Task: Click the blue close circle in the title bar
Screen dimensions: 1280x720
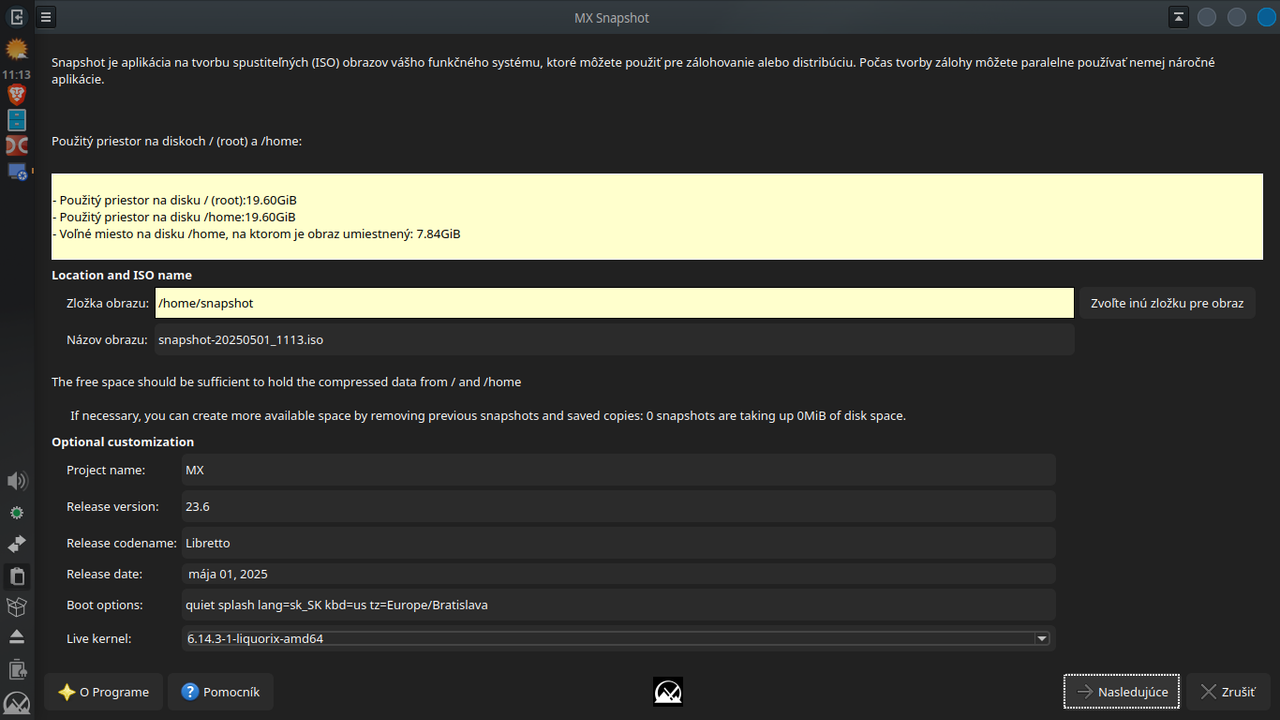Action: point(1265,17)
